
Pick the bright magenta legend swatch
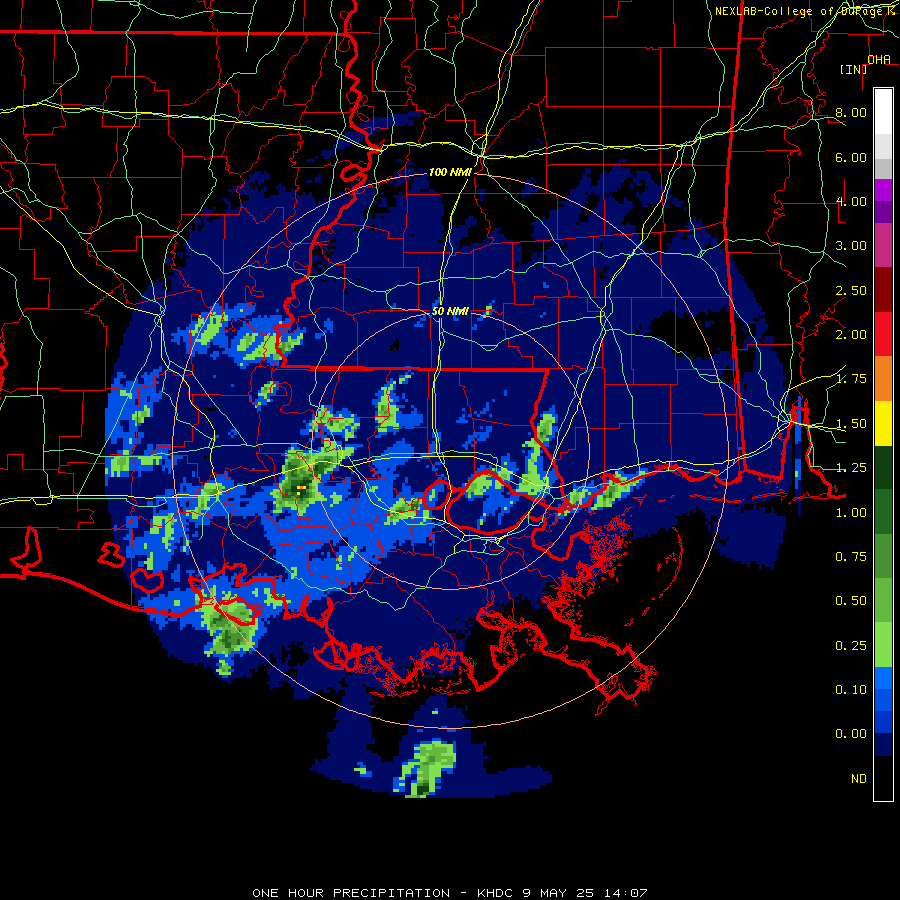click(x=883, y=190)
